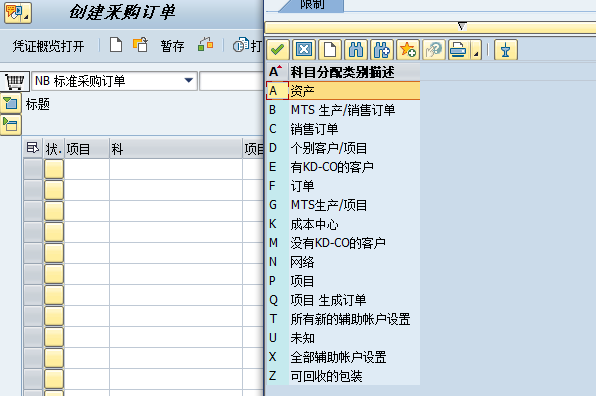The width and height of the screenshot is (596, 396).
Task: Click the blank page icon in popup toolbar
Action: coord(330,50)
